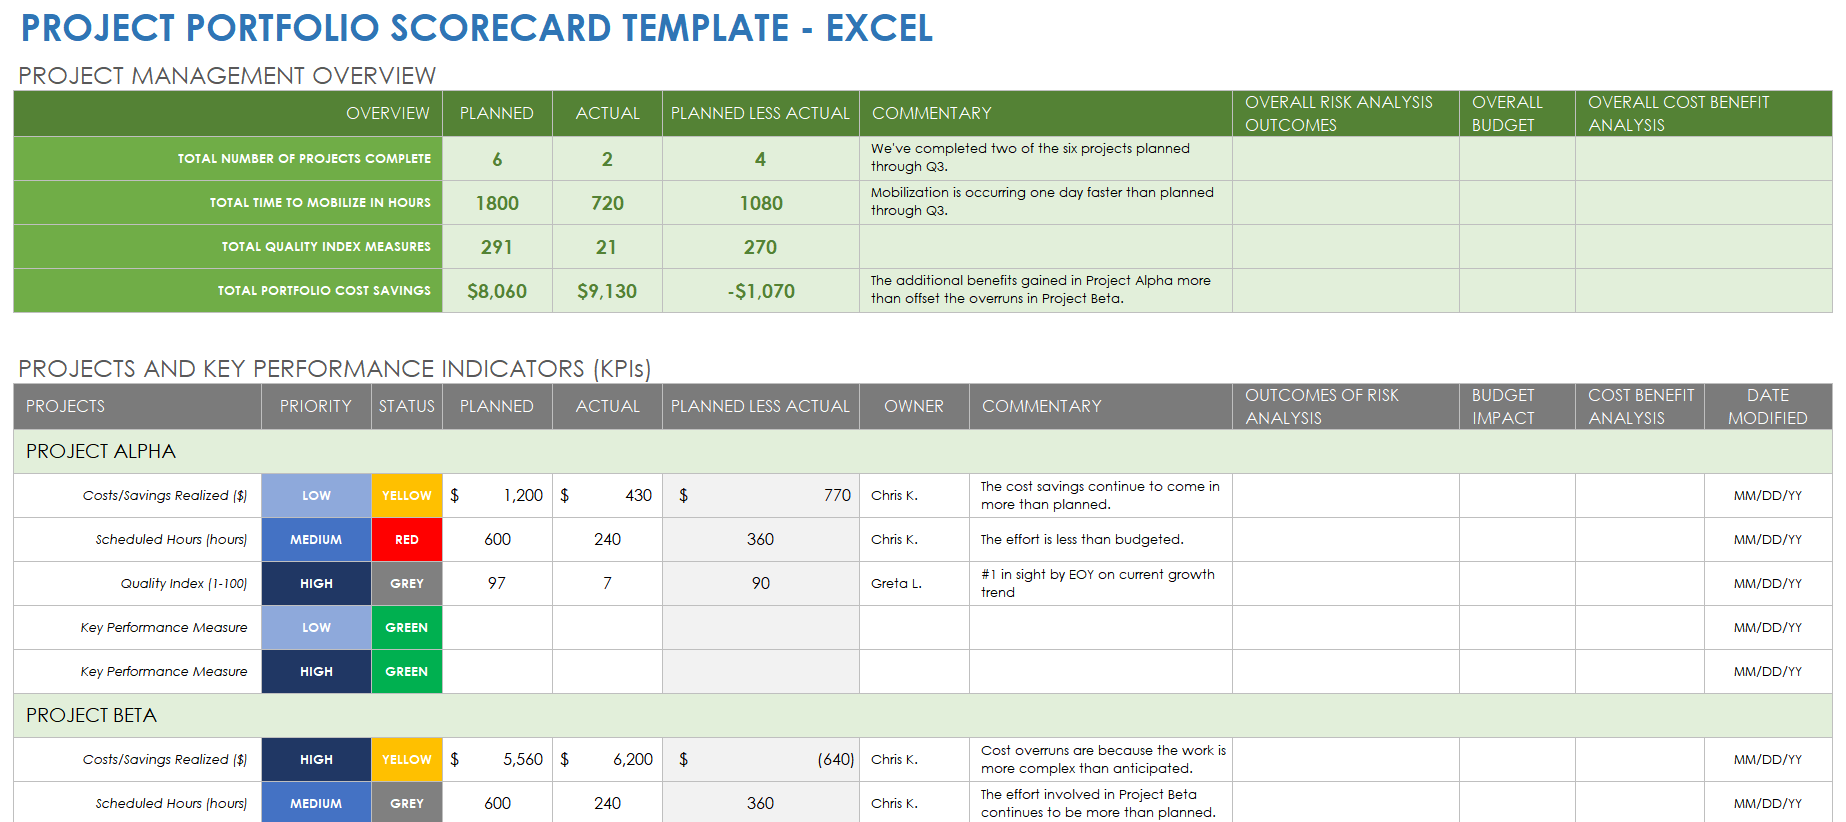Select the DATE MODIFIED column header
This screenshot has height=822, width=1846.
tap(1767, 407)
